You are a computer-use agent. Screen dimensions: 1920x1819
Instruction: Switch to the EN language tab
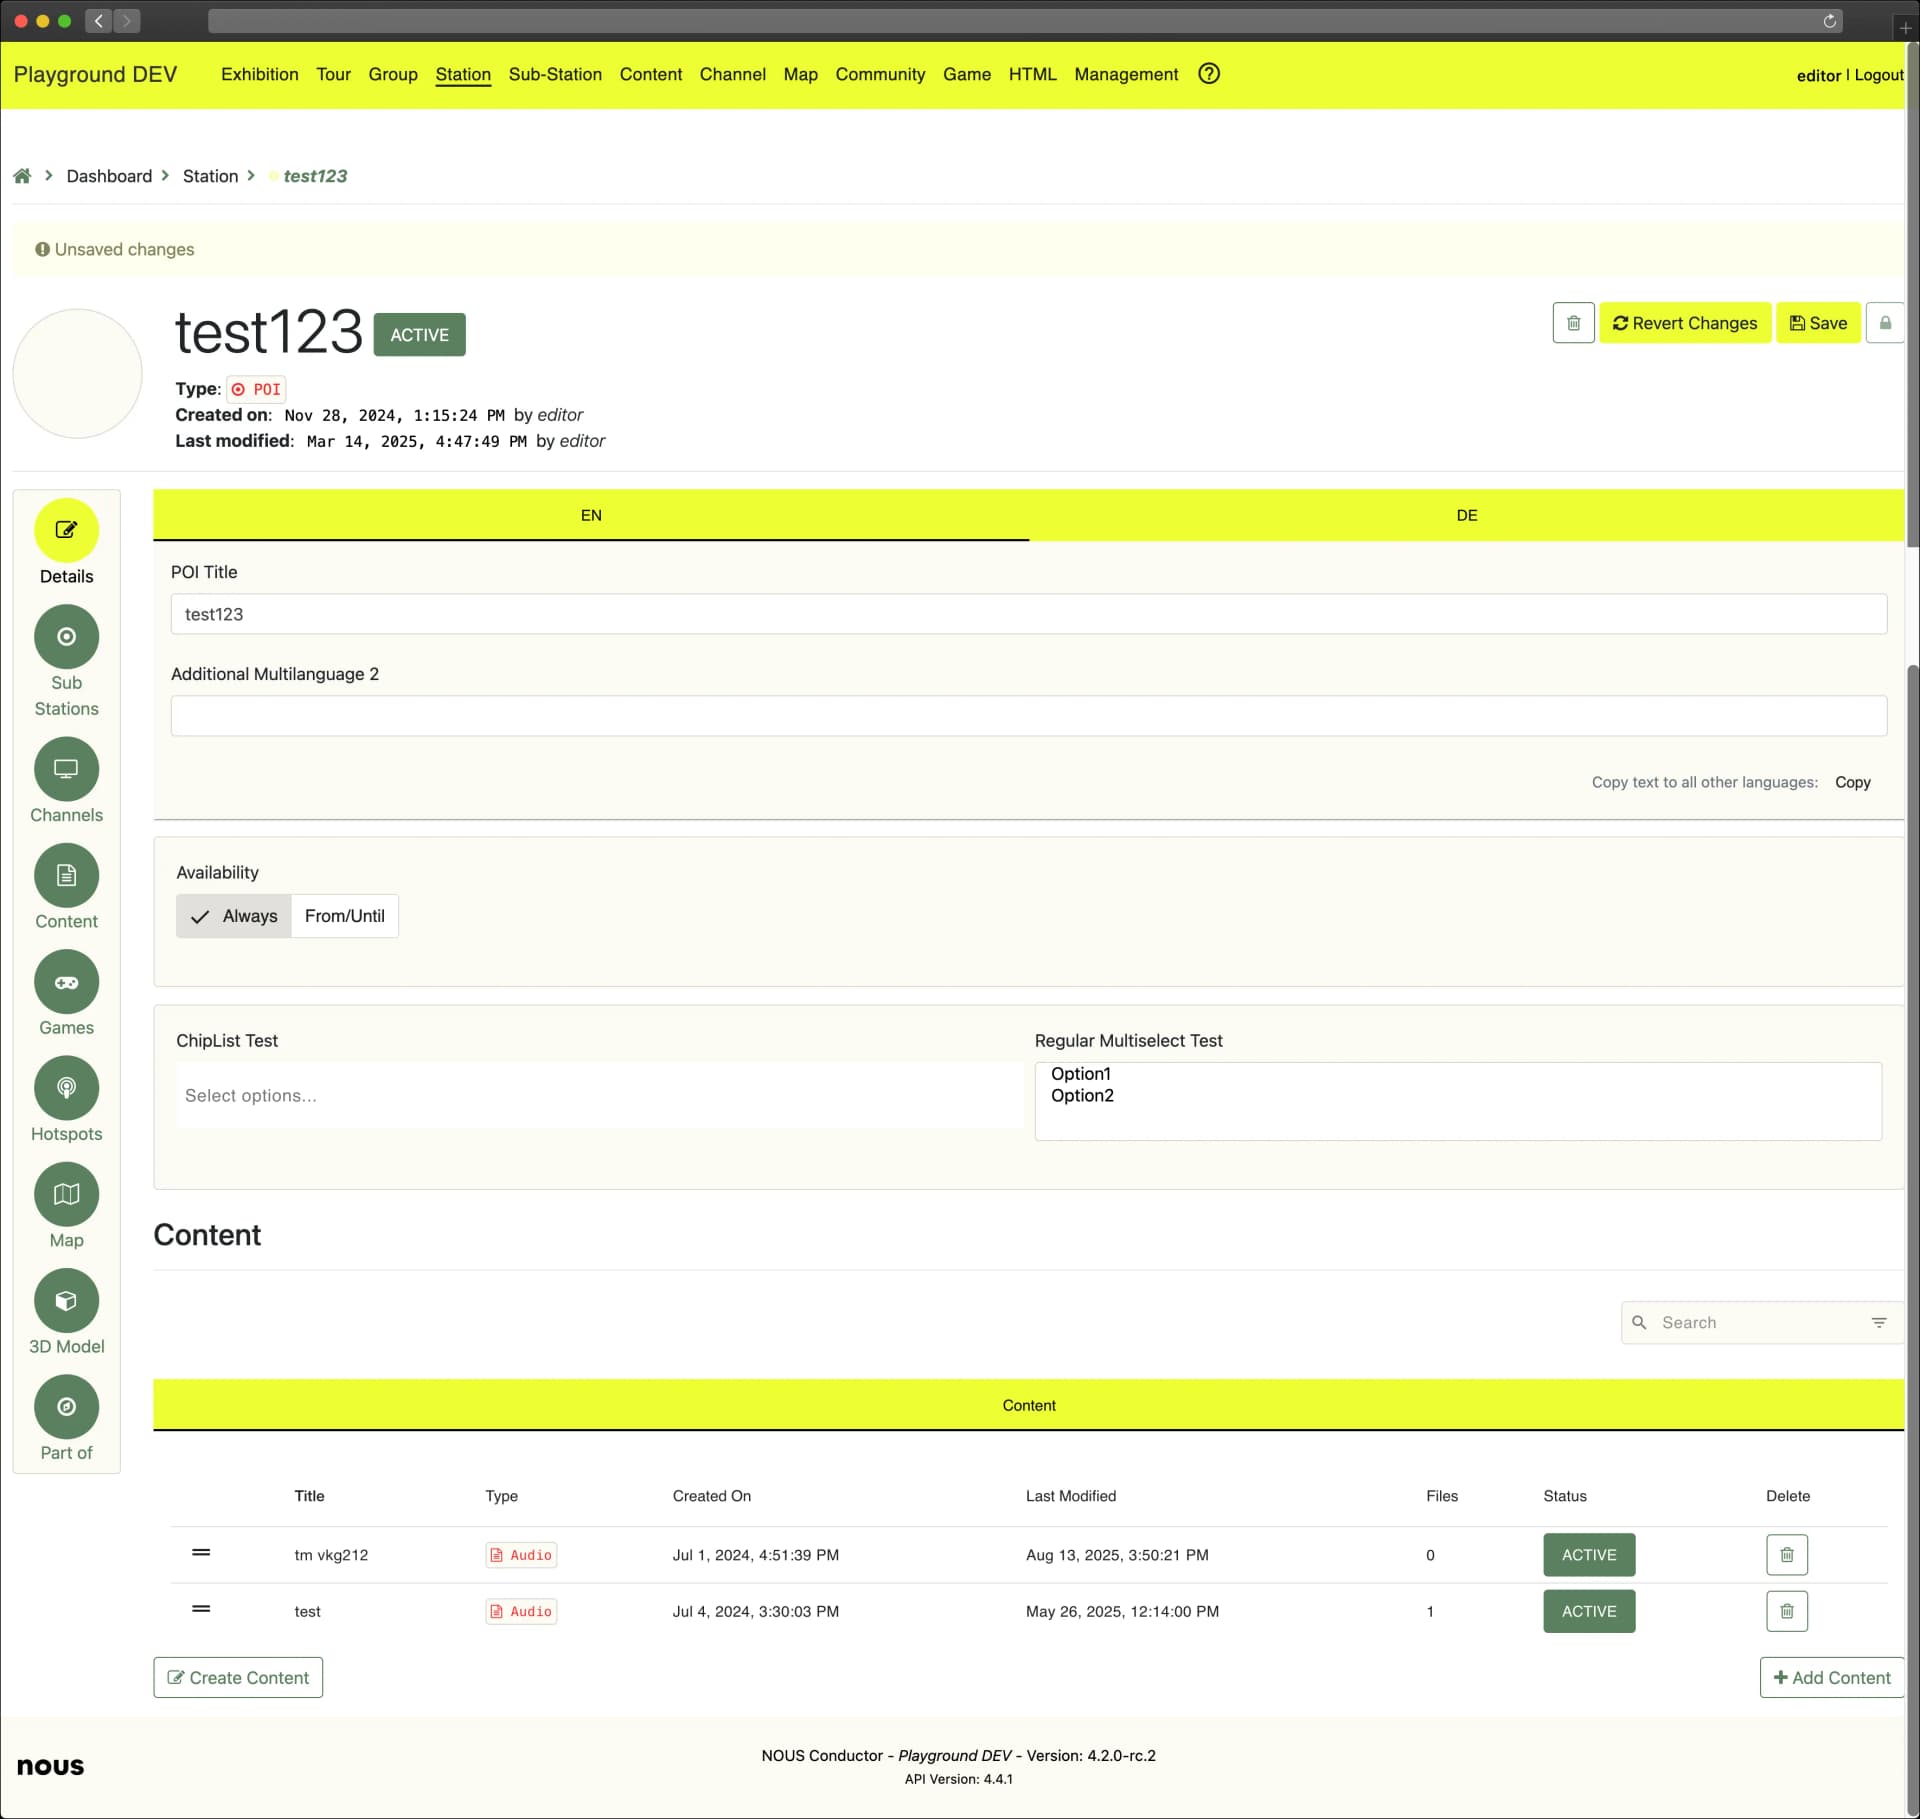point(591,515)
